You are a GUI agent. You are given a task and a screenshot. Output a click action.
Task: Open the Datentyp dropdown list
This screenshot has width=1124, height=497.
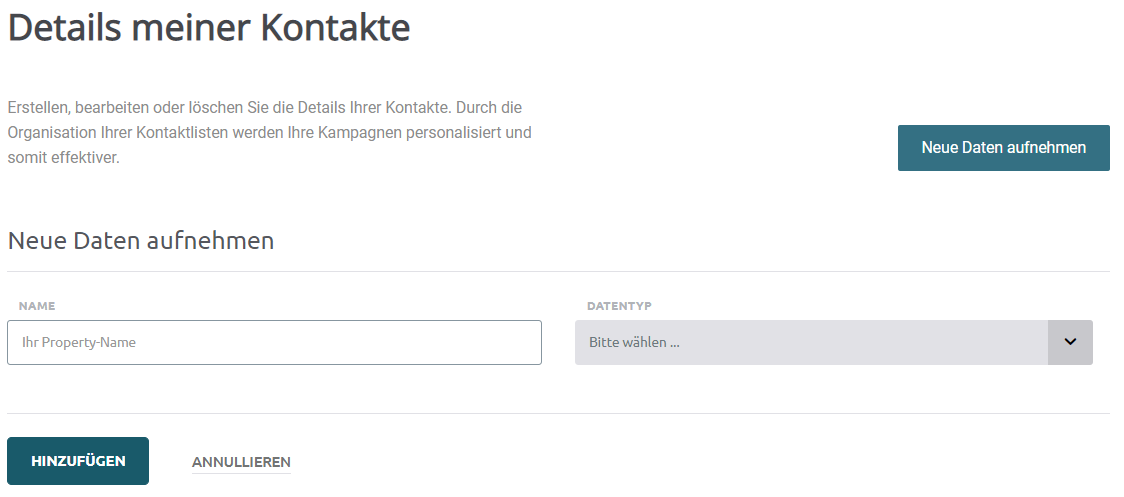(x=834, y=342)
